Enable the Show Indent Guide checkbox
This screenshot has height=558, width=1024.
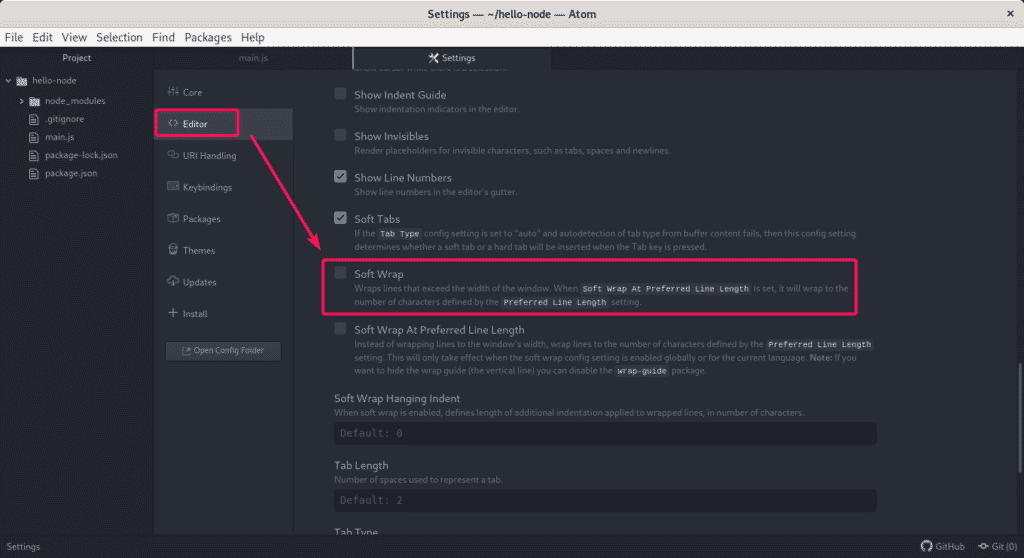(340, 93)
